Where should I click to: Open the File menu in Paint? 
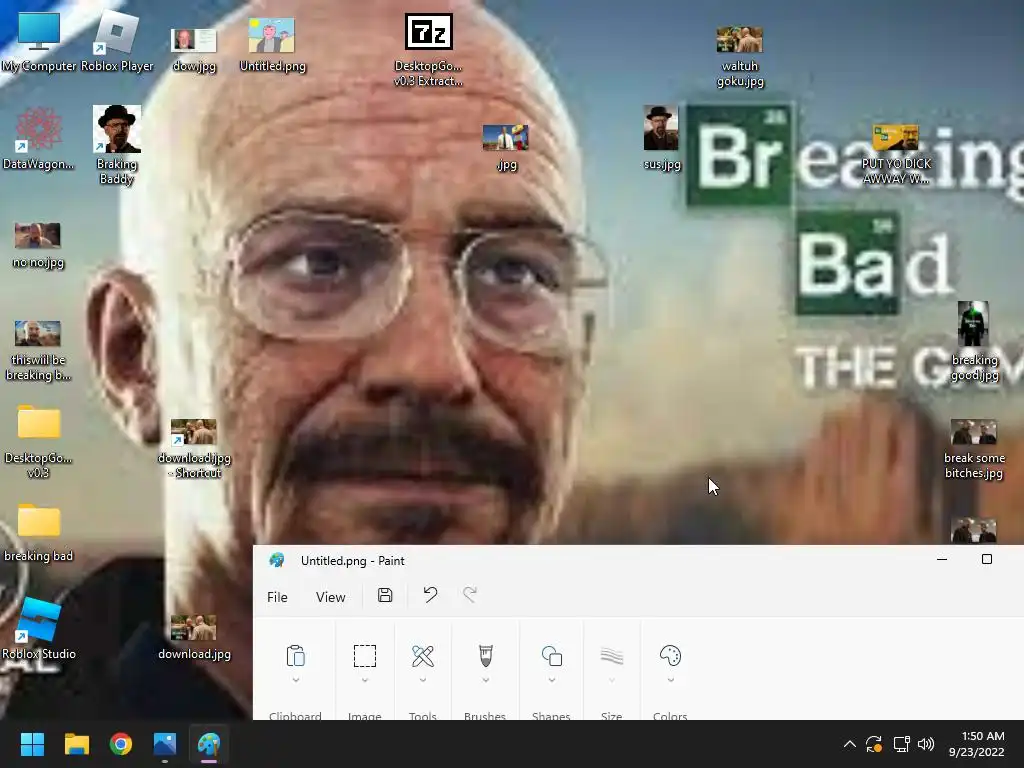277,597
